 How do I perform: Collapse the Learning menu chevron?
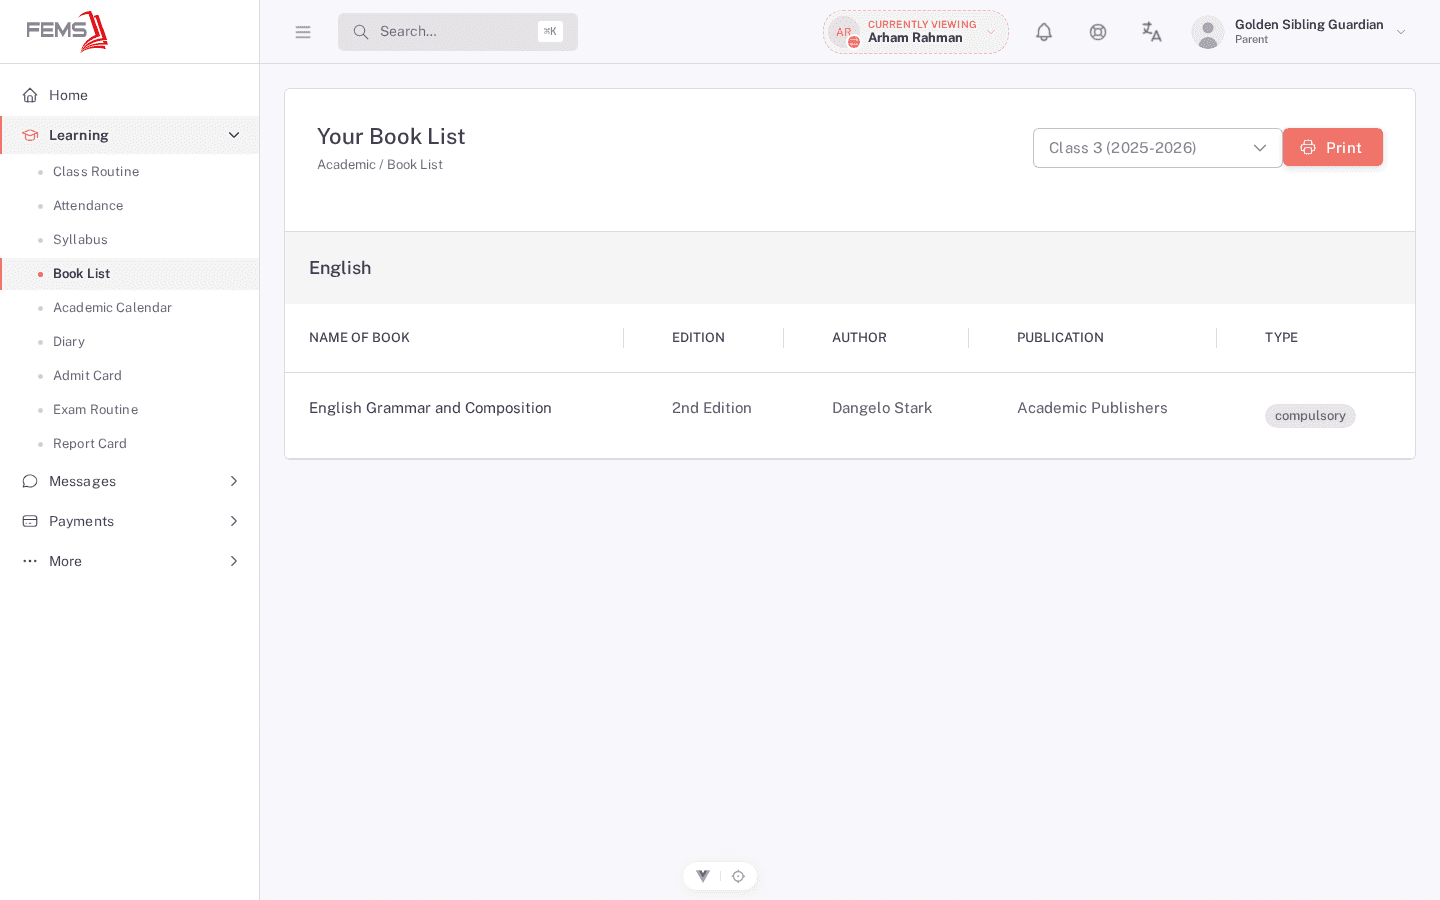coord(234,135)
